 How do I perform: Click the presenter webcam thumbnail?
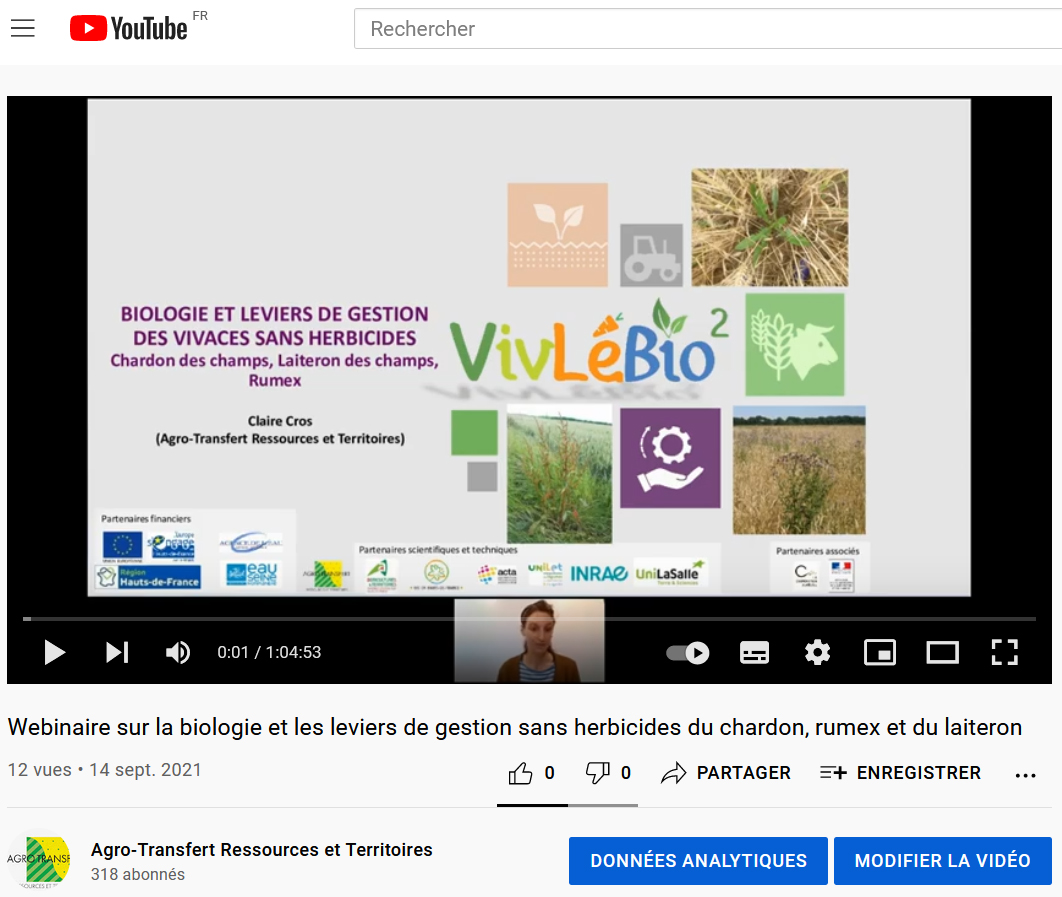click(x=529, y=641)
